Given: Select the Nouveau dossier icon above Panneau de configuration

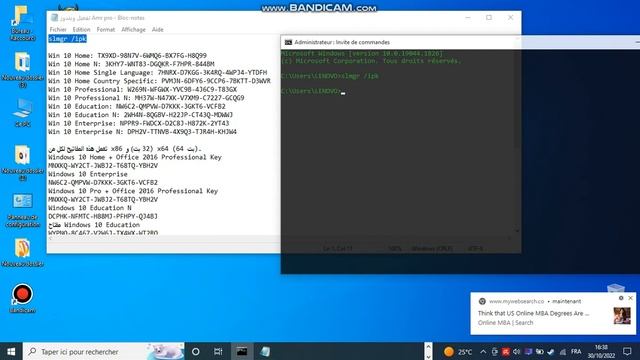Looking at the screenshot, I should 22,162.
